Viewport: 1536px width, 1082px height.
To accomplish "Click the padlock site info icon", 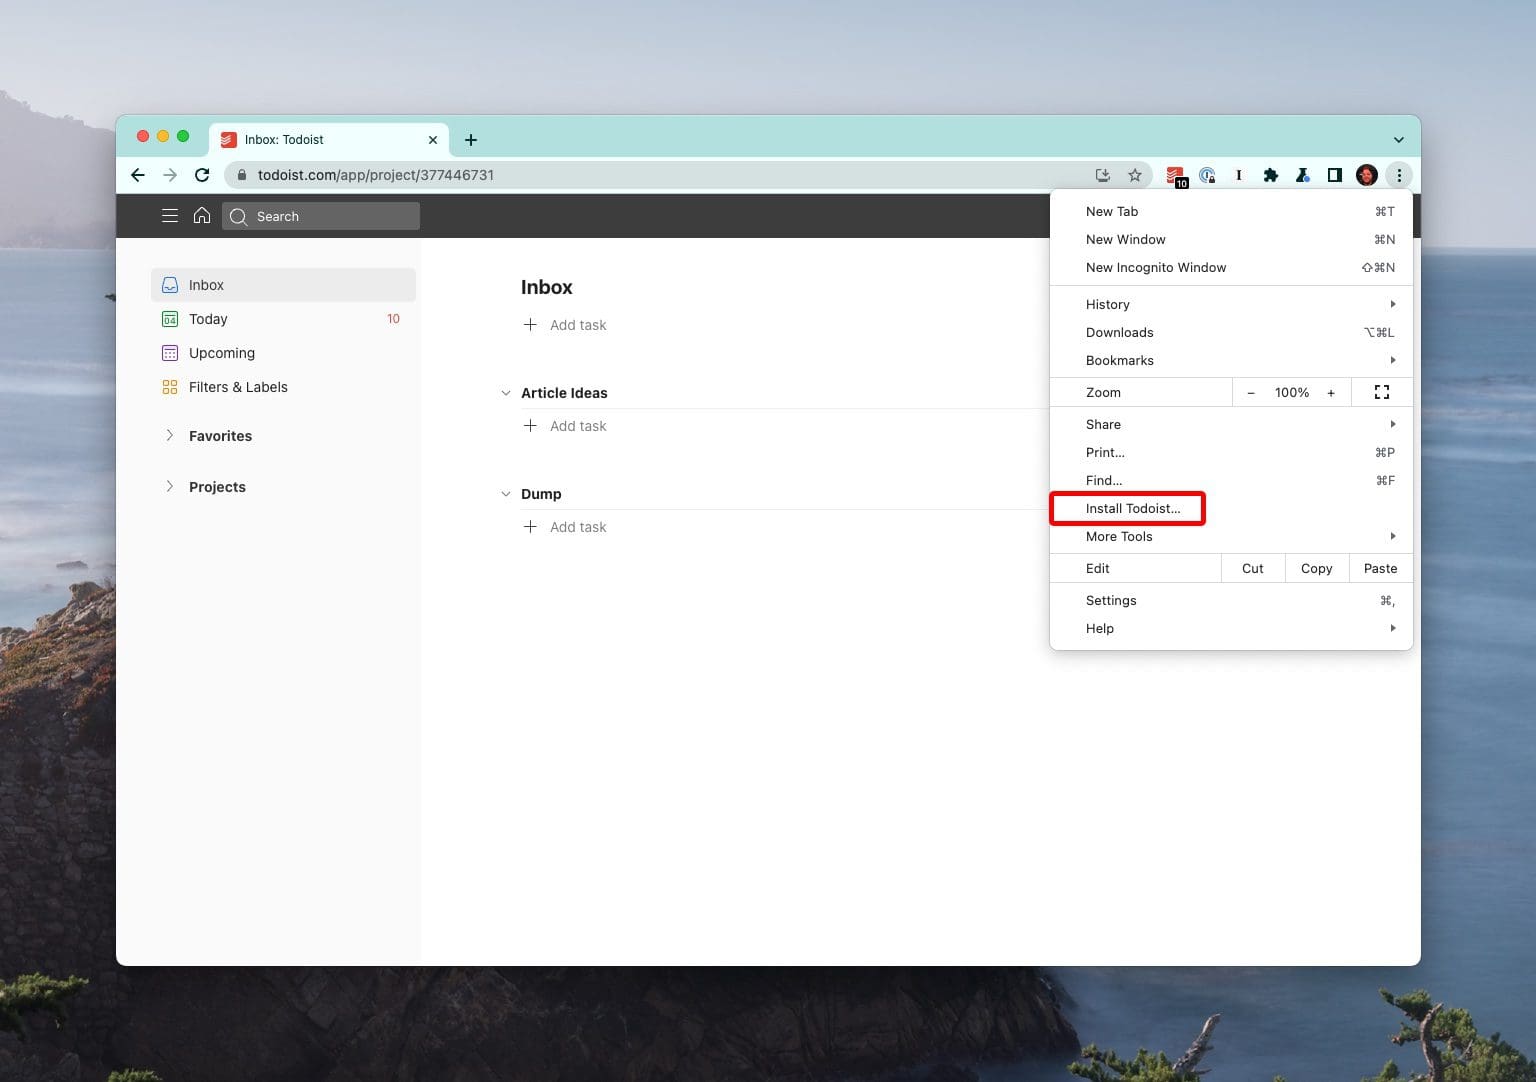I will pyautogui.click(x=241, y=175).
